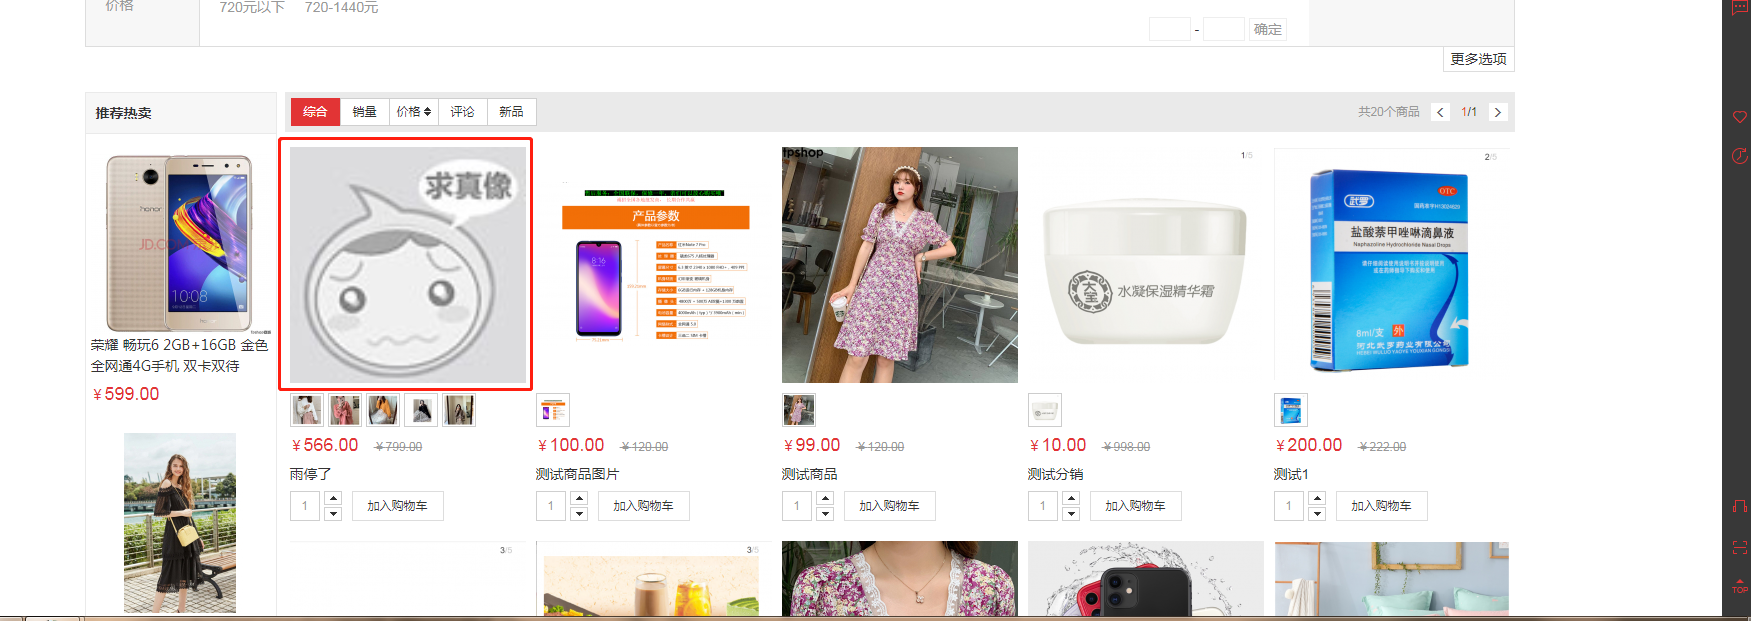Select small thumbnail under 测试商品图片
Screen dimensions: 1751x621
click(x=553, y=410)
